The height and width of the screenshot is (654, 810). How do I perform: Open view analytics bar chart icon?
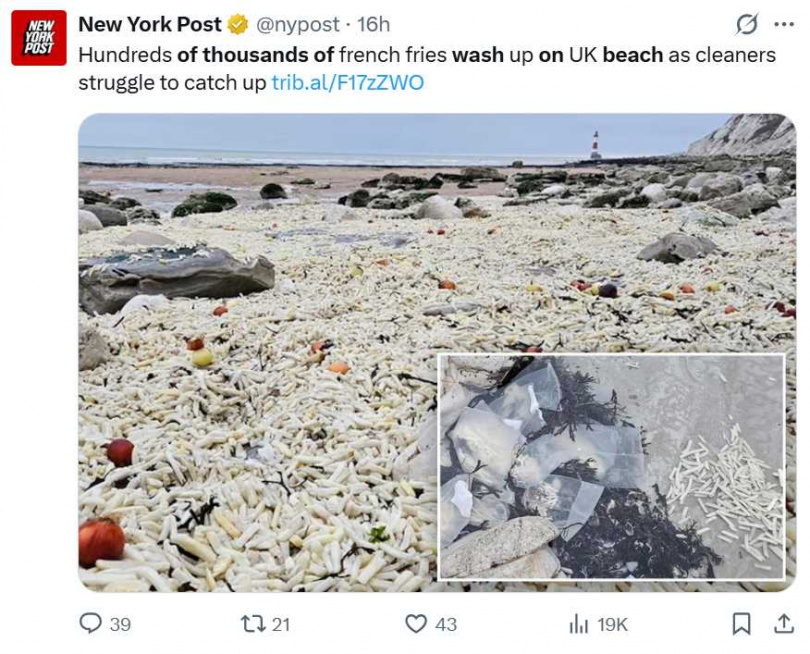coord(578,624)
